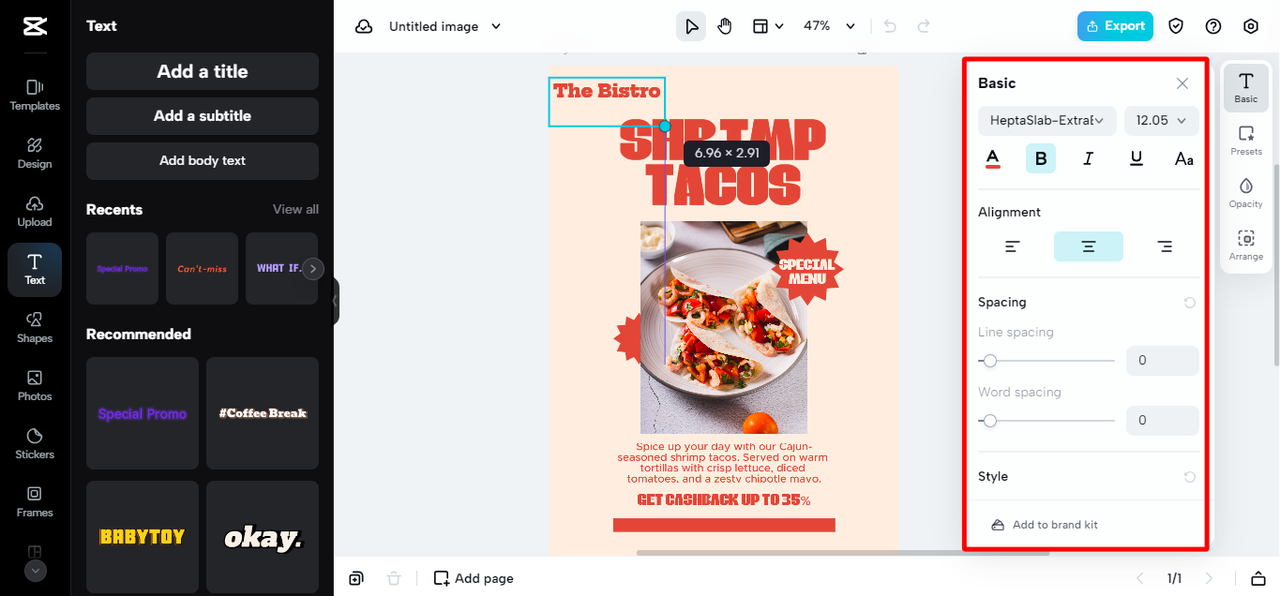Click the Redo arrow
This screenshot has height=596, width=1280.
coord(924,26)
